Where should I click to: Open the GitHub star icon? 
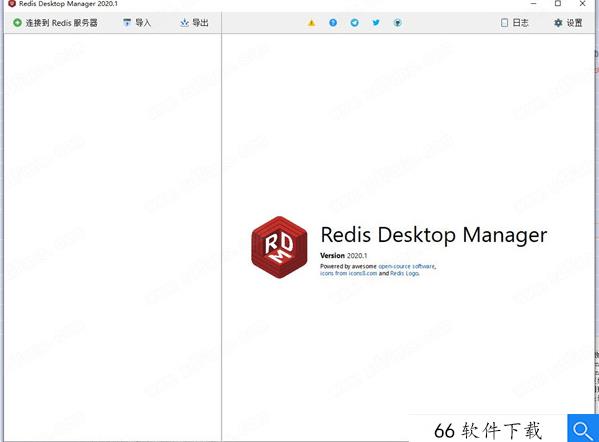tap(397, 23)
